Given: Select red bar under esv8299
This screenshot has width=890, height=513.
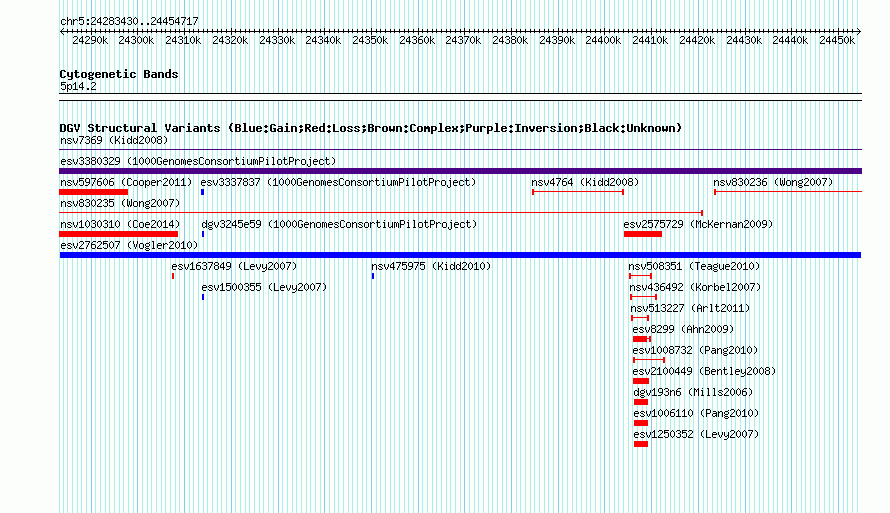Looking at the screenshot, I should tap(641, 339).
